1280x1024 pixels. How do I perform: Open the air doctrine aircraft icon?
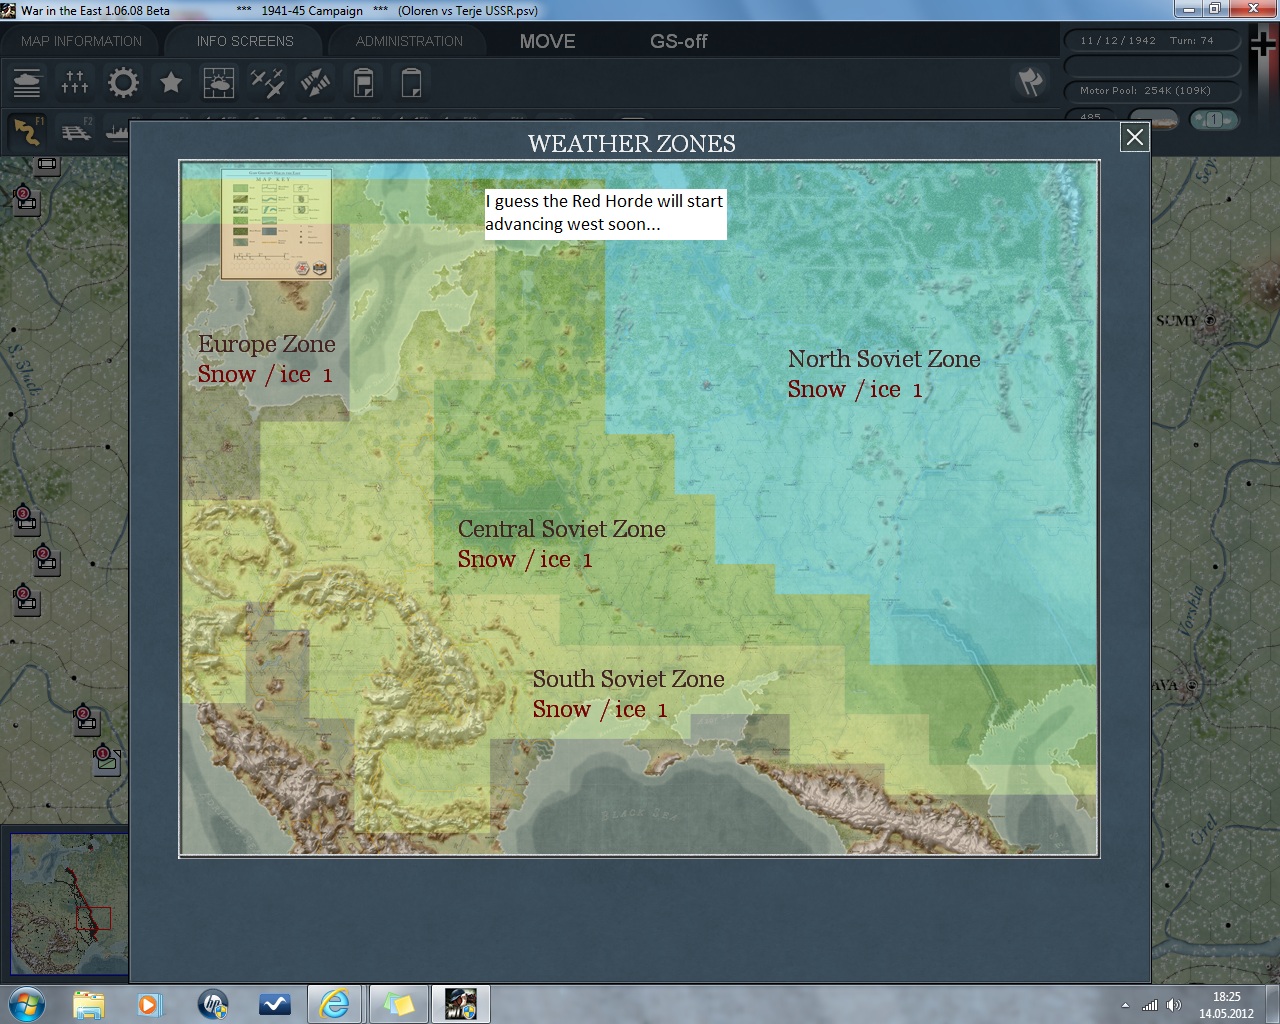pyautogui.click(x=267, y=82)
